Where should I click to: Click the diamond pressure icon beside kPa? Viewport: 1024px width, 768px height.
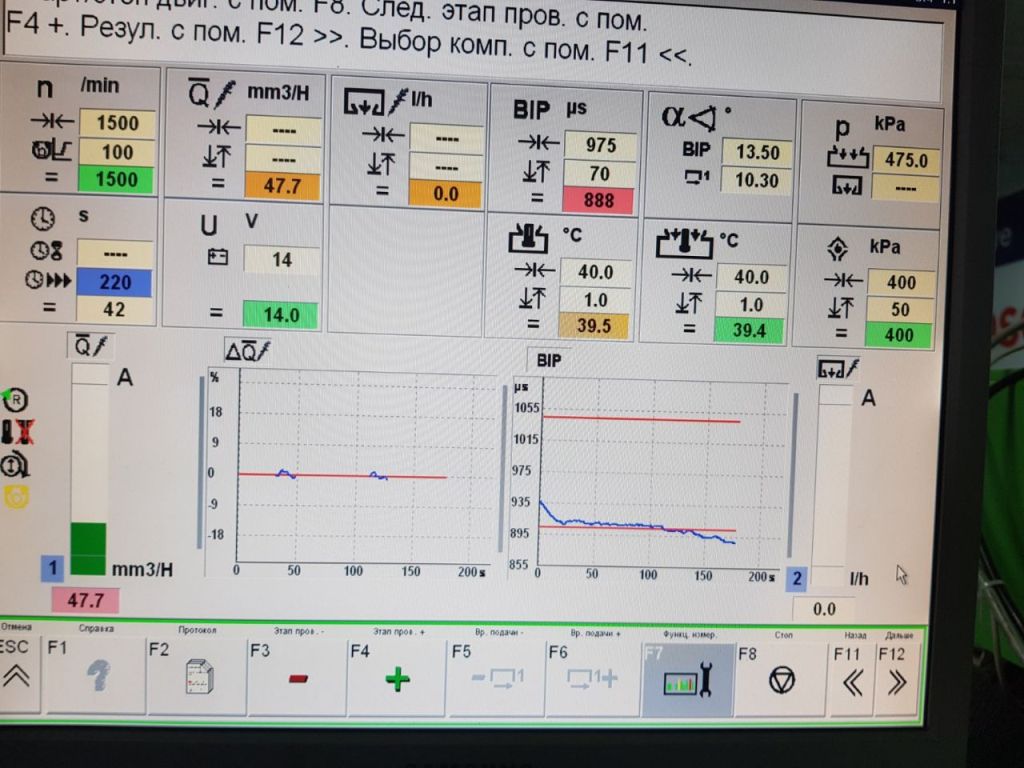point(837,249)
